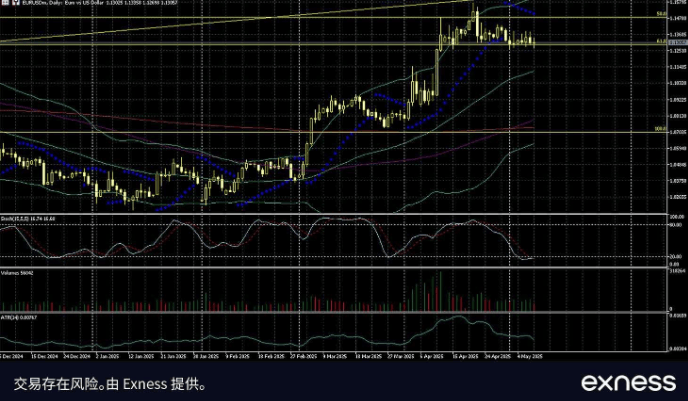Click the ATR(14) indicator label

click(19, 317)
